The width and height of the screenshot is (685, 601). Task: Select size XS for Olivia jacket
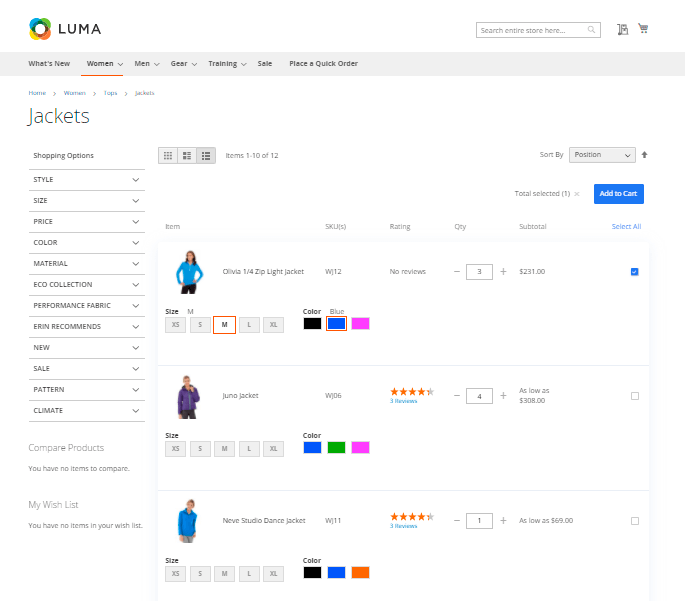tap(176, 325)
